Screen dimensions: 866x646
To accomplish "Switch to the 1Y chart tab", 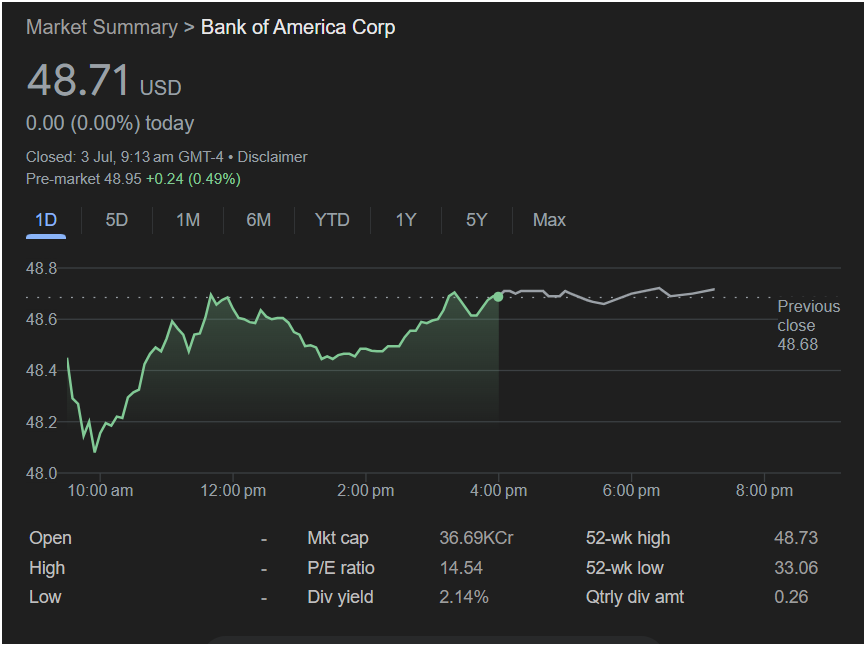I will [x=405, y=220].
